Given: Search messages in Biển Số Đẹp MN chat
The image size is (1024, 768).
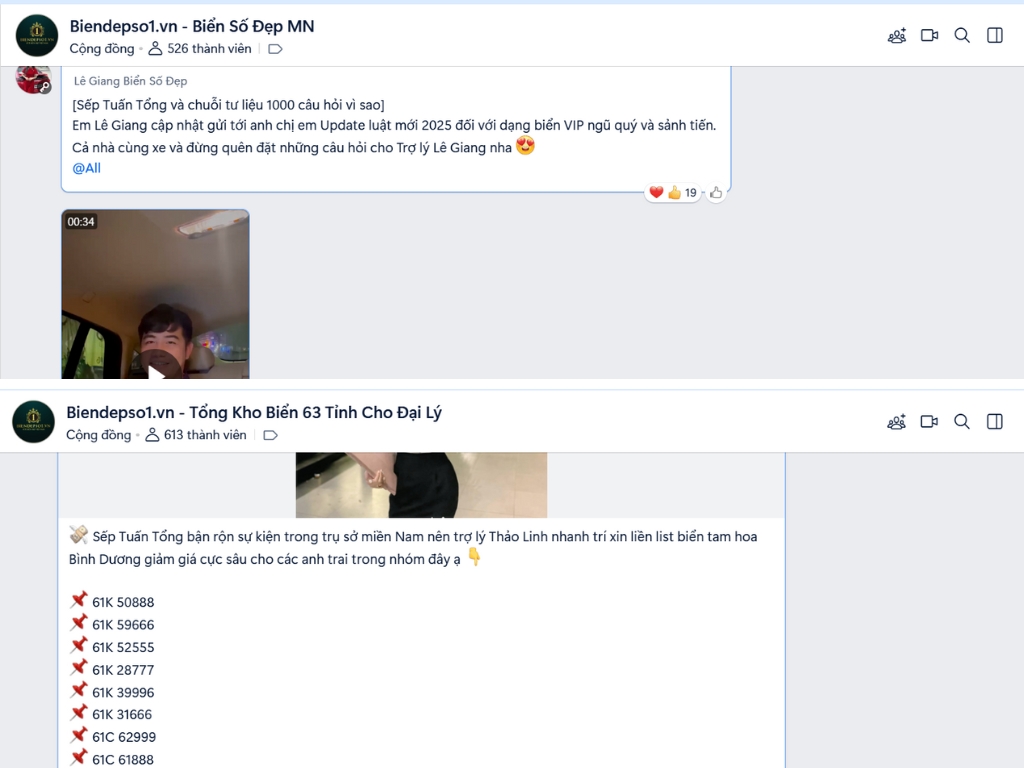Looking at the screenshot, I should click(x=962, y=35).
